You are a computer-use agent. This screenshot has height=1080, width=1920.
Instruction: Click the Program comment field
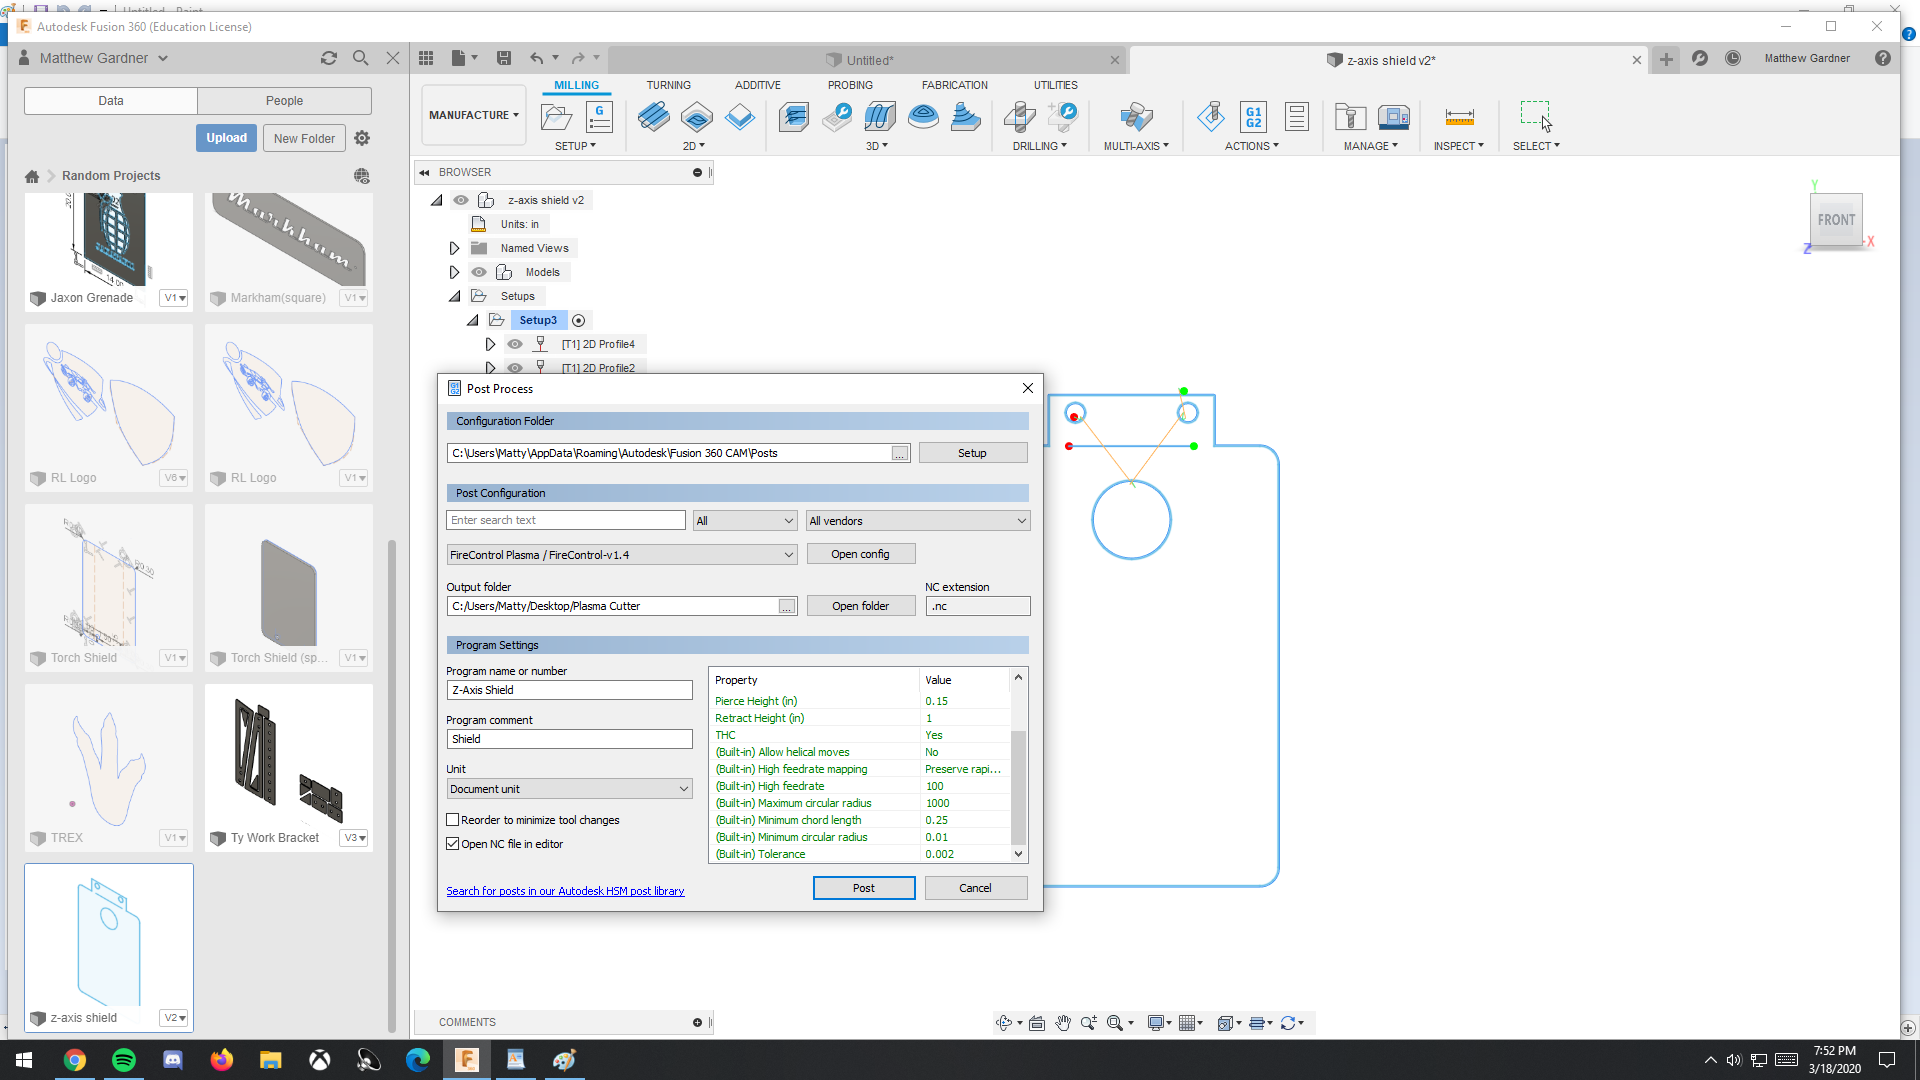tap(569, 739)
